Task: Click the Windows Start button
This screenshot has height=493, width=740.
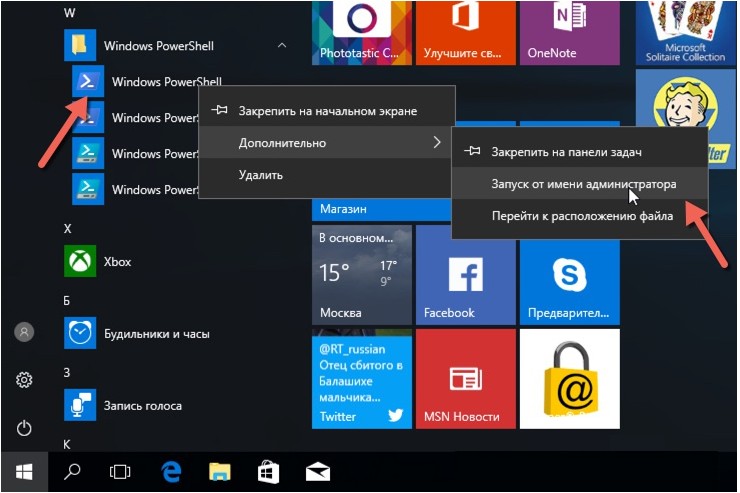Action: pos(24,472)
